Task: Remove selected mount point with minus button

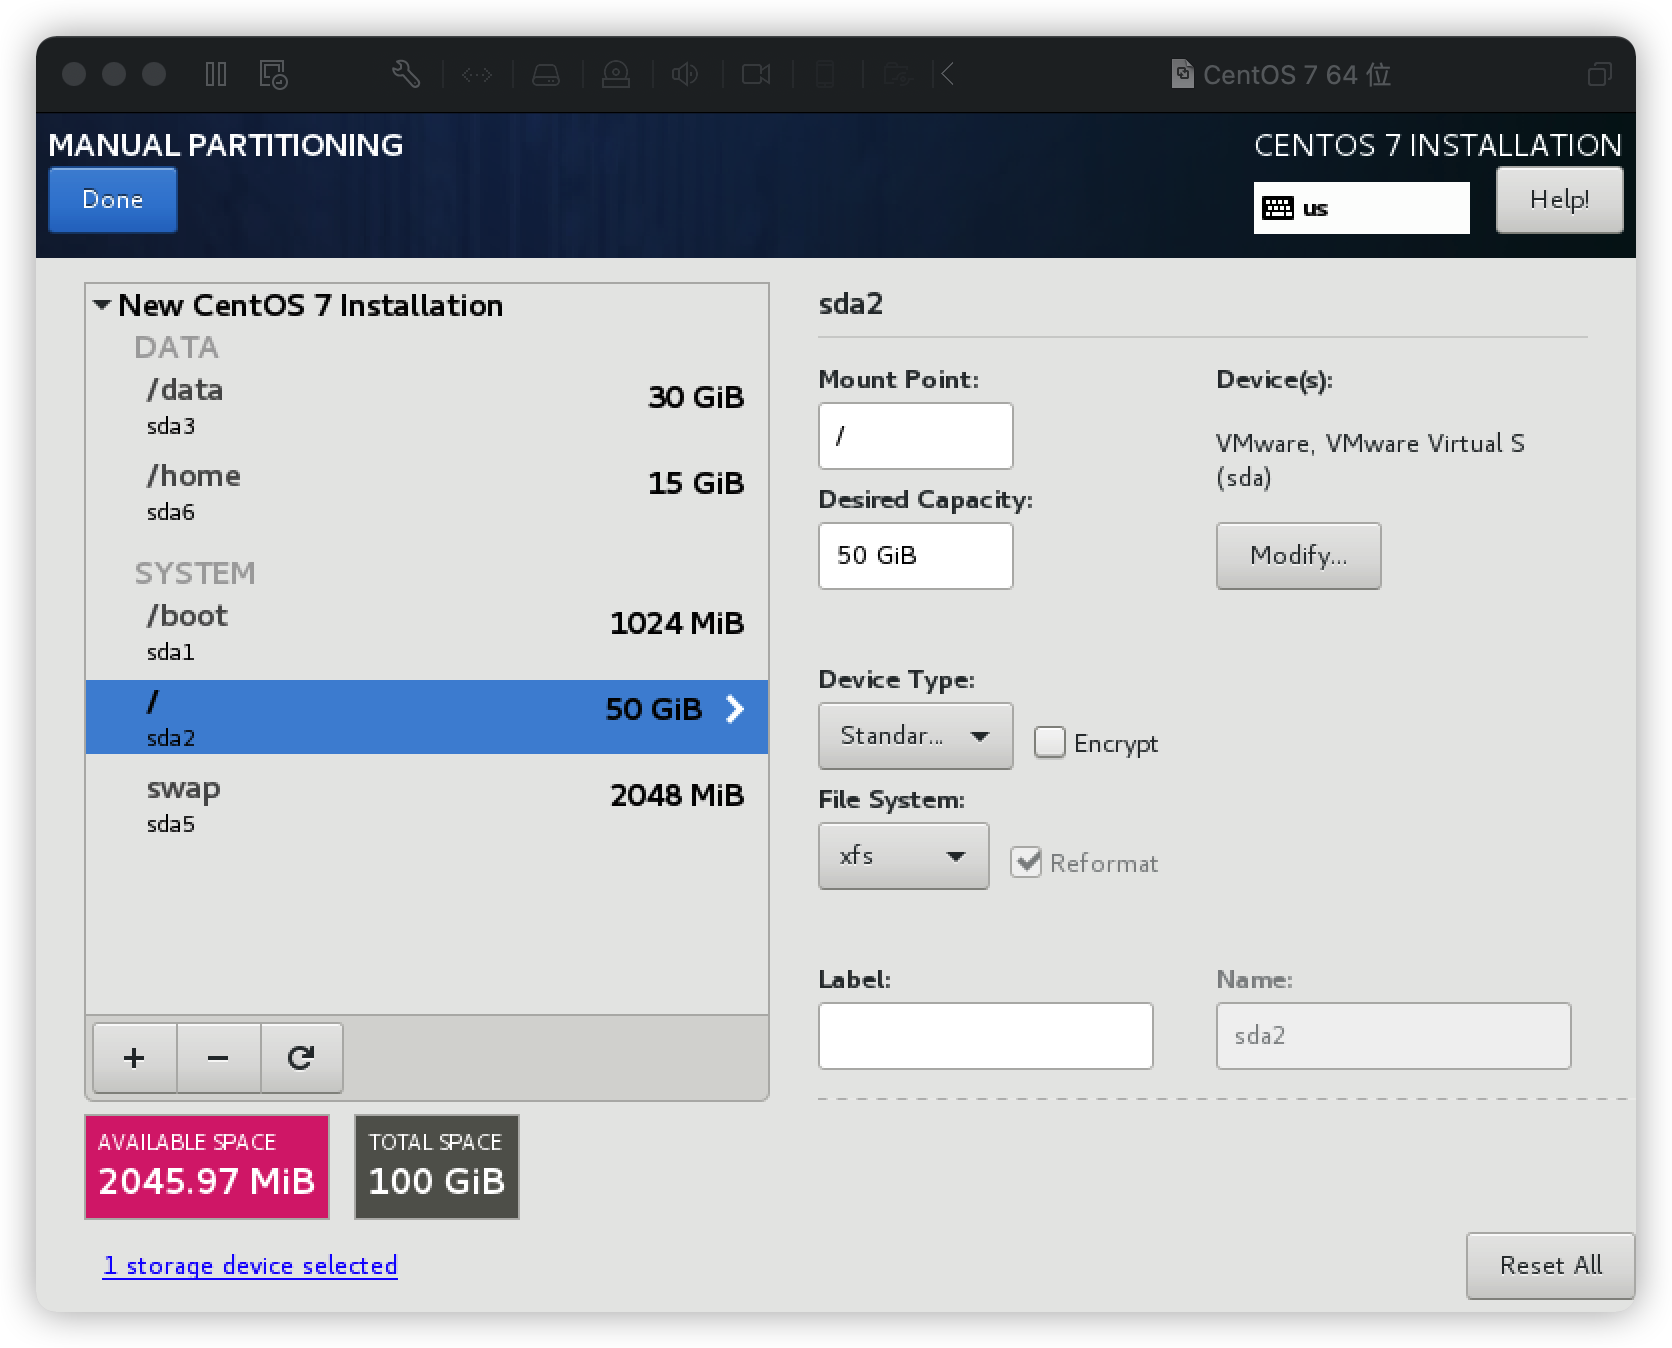Action: pyautogui.click(x=218, y=1058)
